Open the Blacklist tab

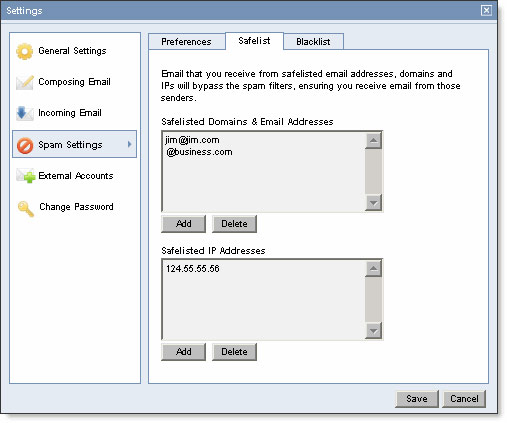pos(313,42)
